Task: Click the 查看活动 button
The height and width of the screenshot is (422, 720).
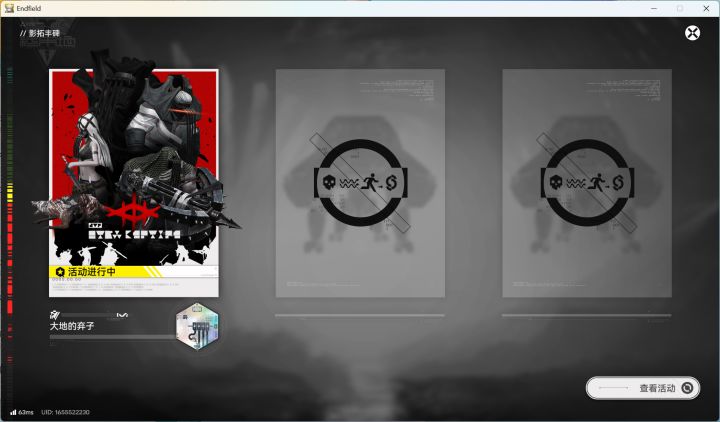Action: point(643,388)
